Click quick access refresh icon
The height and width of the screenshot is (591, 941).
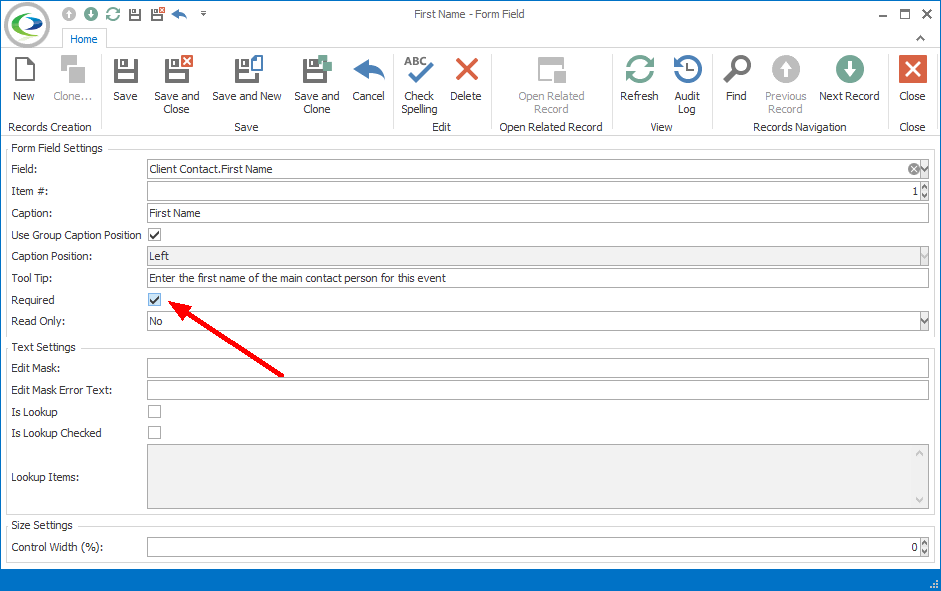pos(113,14)
